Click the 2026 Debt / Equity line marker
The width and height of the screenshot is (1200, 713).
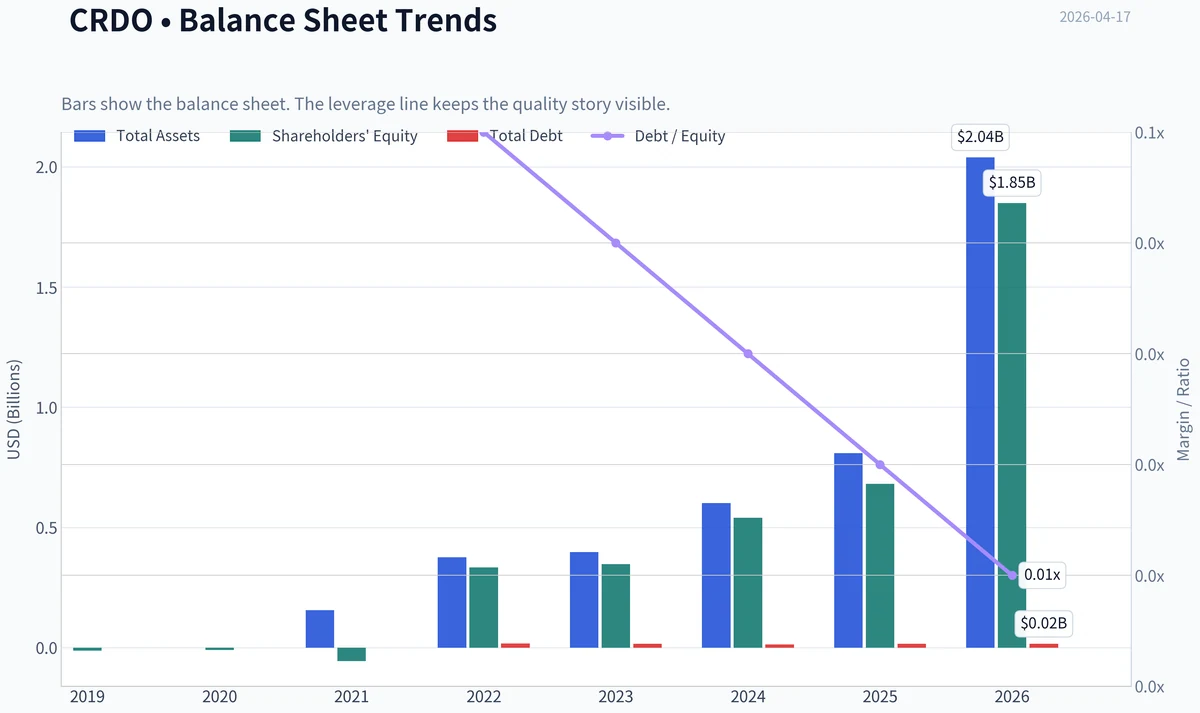click(1012, 575)
